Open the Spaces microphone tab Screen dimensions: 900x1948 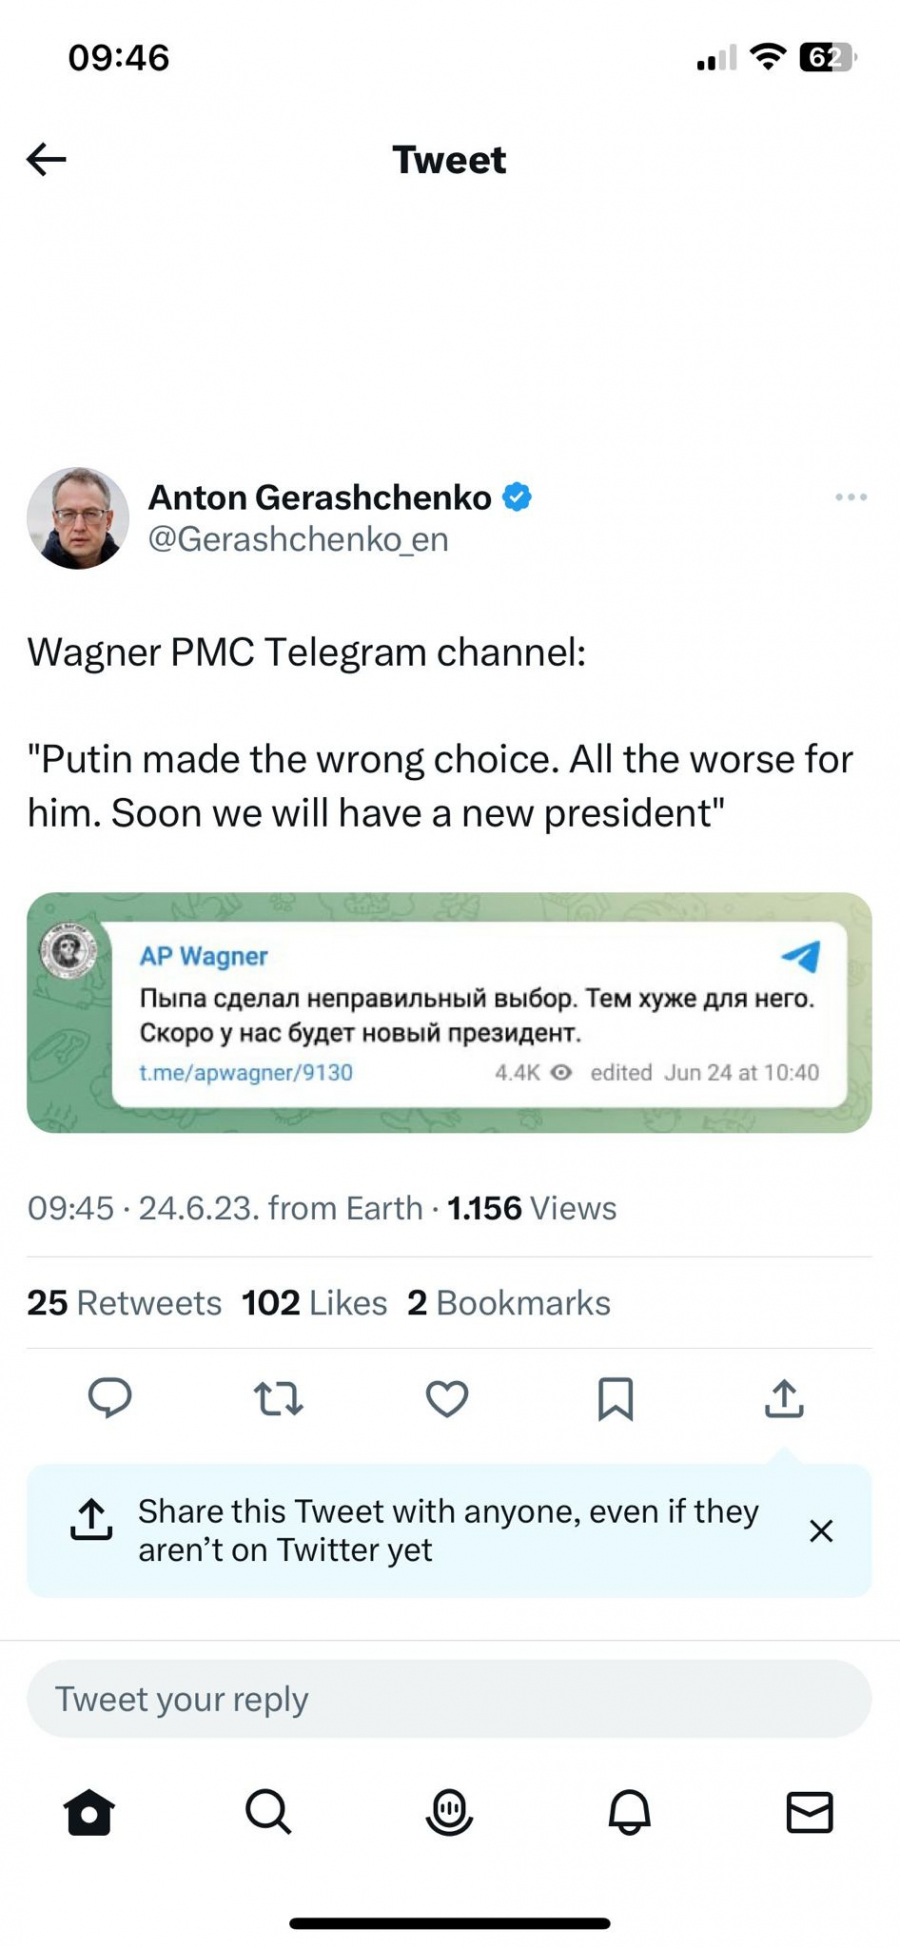pyautogui.click(x=449, y=1811)
